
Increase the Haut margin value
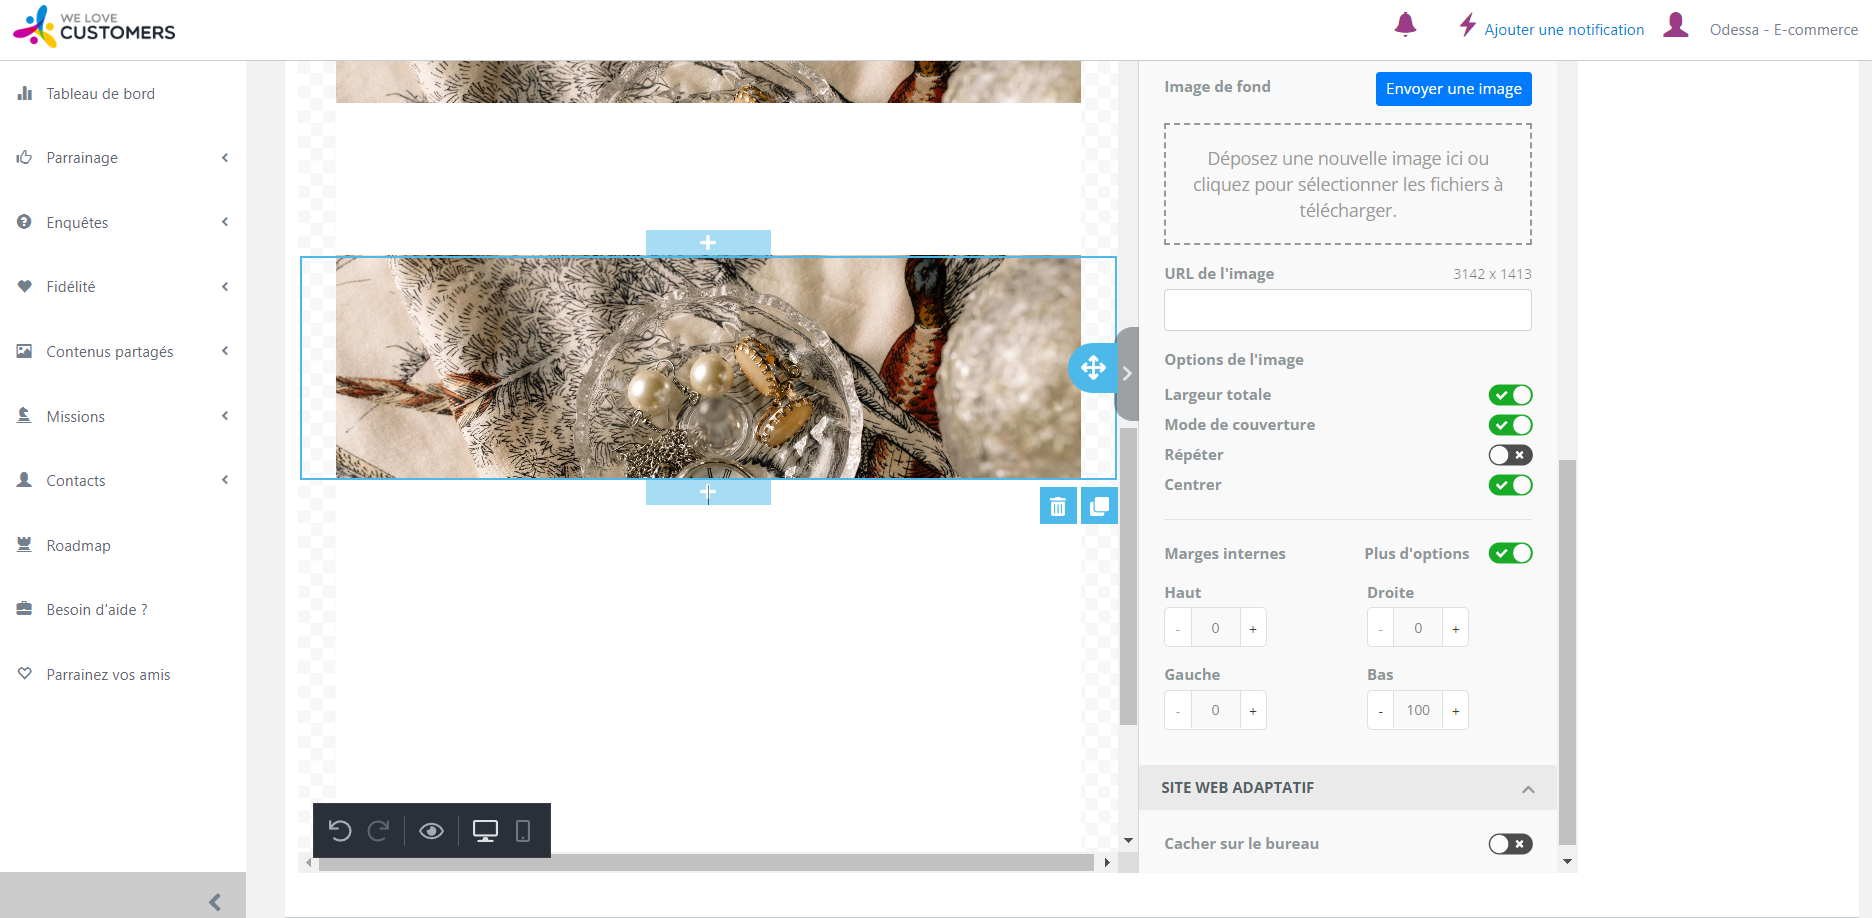coord(1253,628)
